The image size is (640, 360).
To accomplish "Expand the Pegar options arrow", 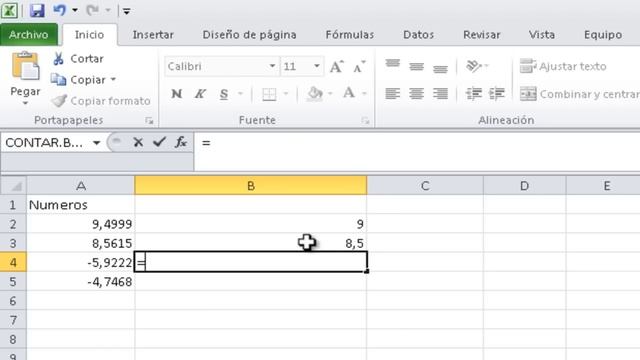I will pyautogui.click(x=25, y=103).
